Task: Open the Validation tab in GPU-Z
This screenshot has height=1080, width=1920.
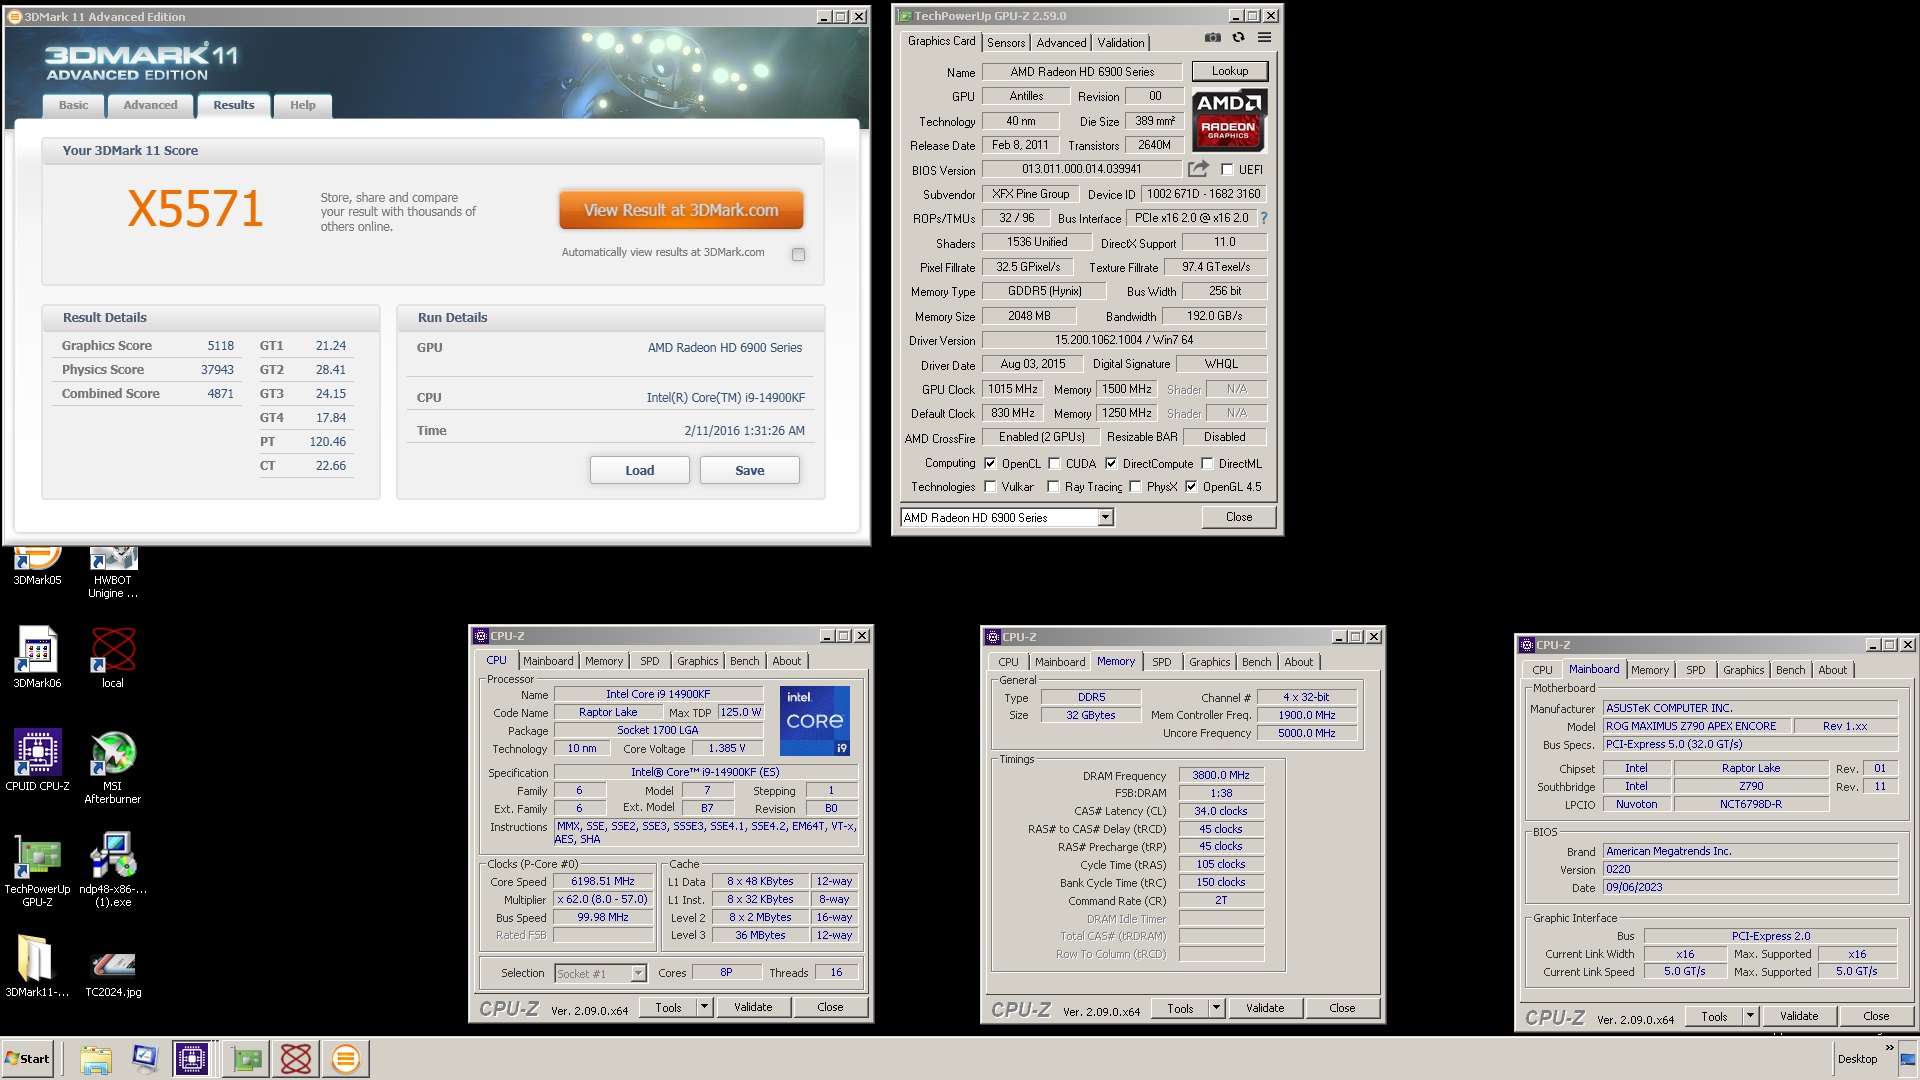Action: [x=1120, y=42]
